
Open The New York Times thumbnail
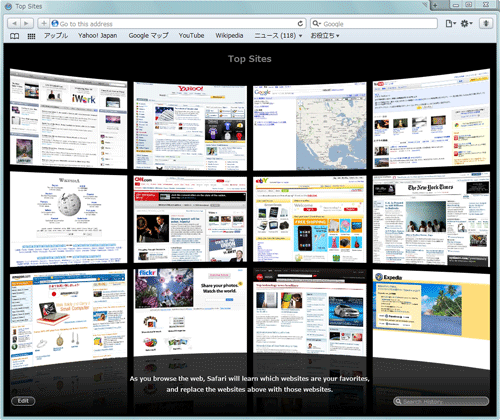(x=431, y=219)
